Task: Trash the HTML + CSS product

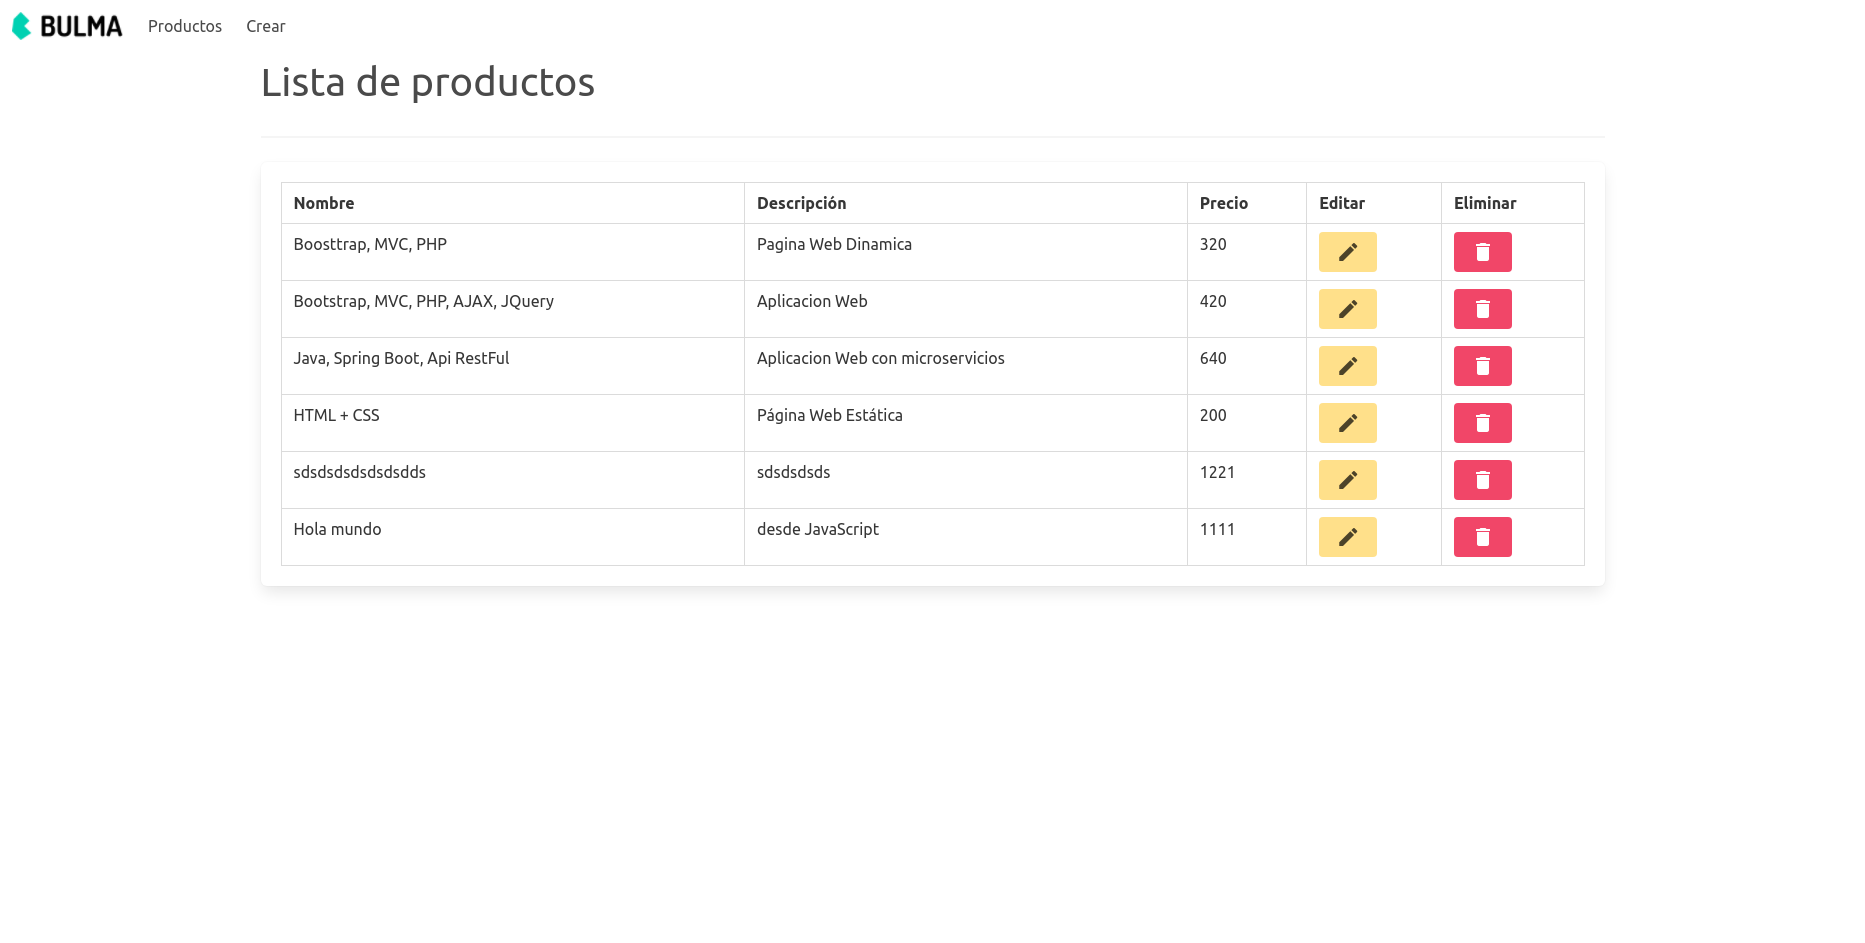Action: [x=1482, y=423]
